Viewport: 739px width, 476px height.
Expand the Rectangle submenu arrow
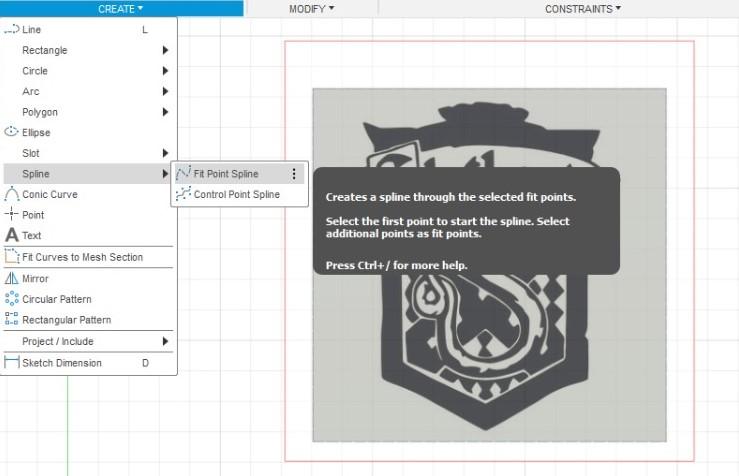(165, 50)
